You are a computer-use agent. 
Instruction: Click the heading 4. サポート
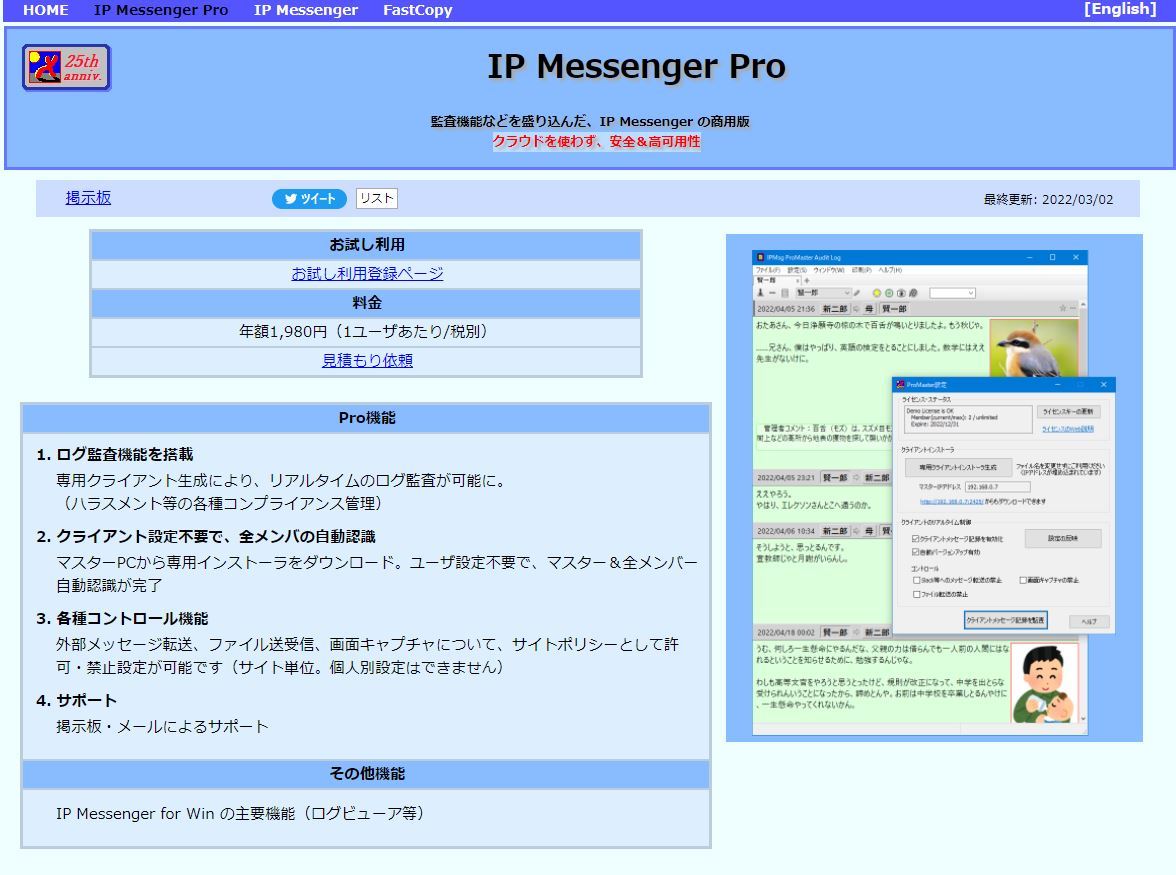[76, 700]
